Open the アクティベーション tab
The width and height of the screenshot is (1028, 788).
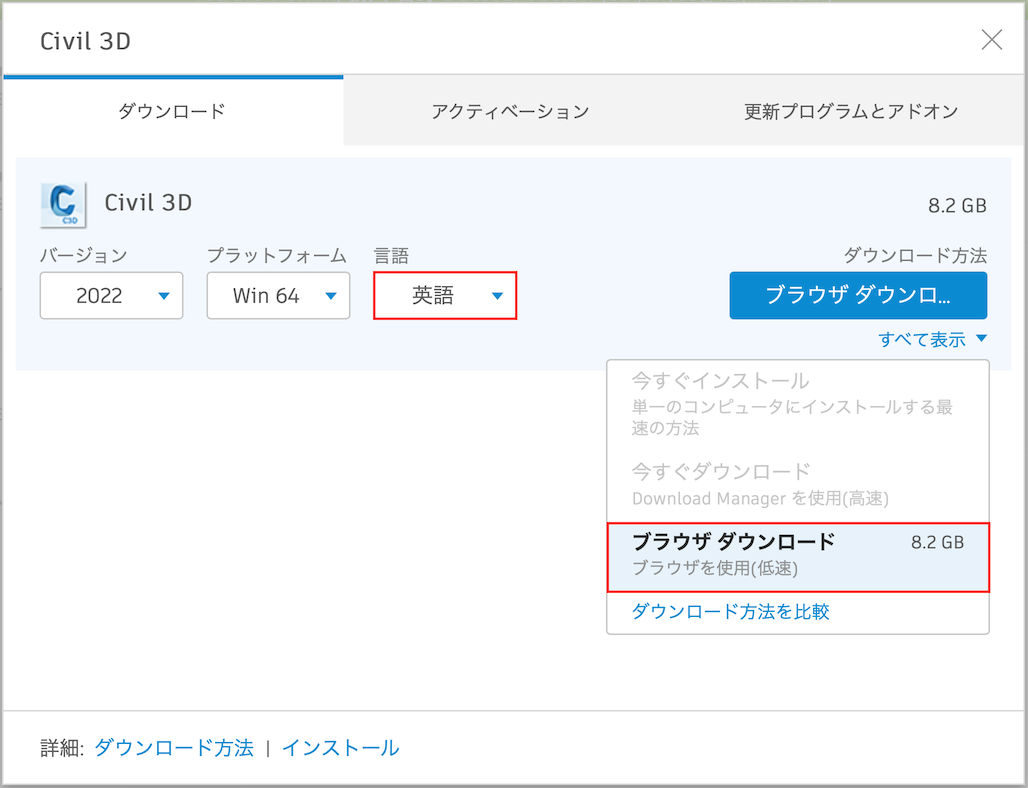click(x=511, y=111)
